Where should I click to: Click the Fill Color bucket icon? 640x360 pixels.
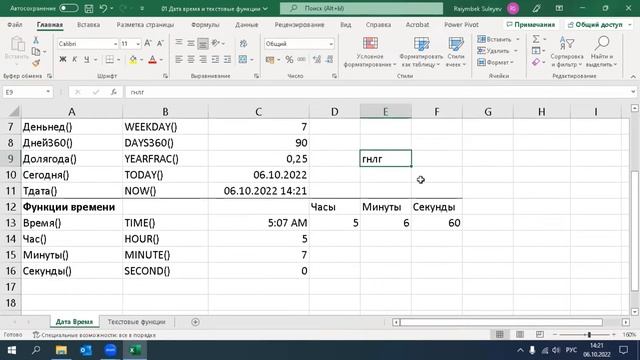(133, 60)
